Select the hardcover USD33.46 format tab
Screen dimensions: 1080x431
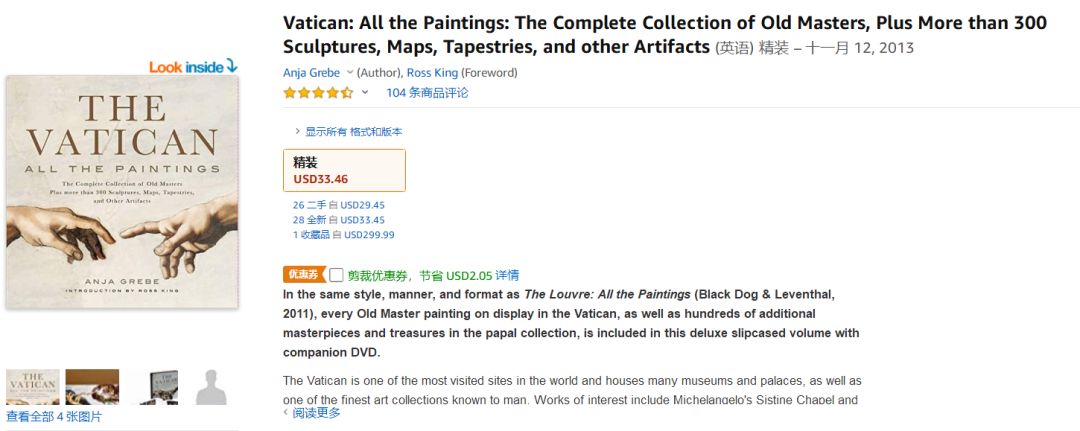[x=344, y=170]
